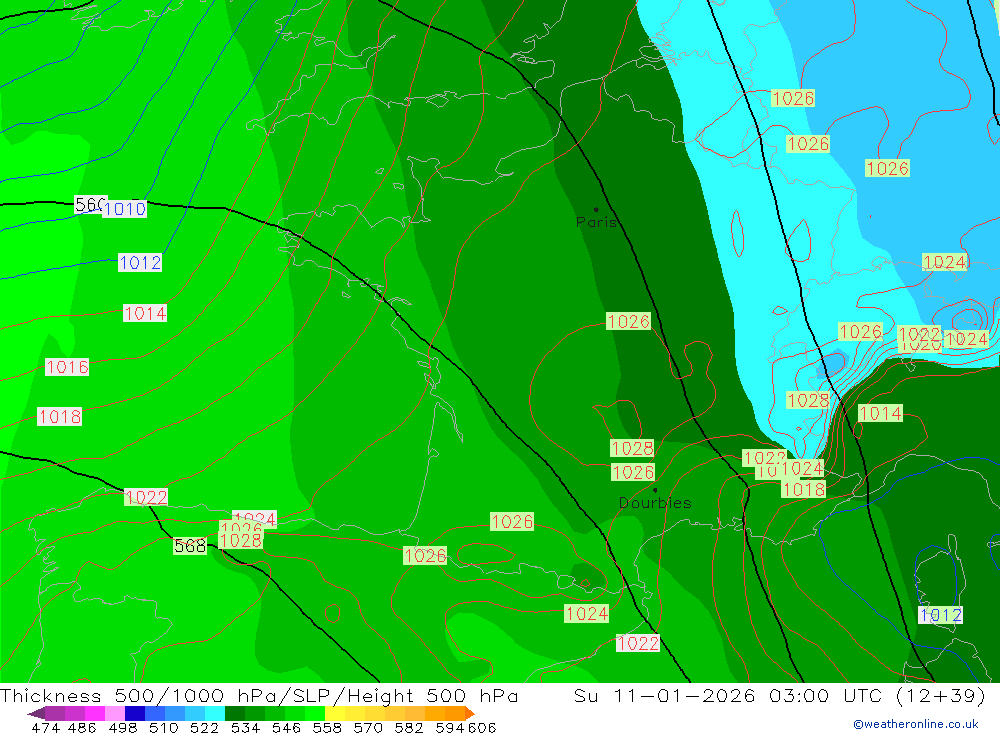Click the 498 legend value
This screenshot has height=733, width=1000.
pos(122,727)
